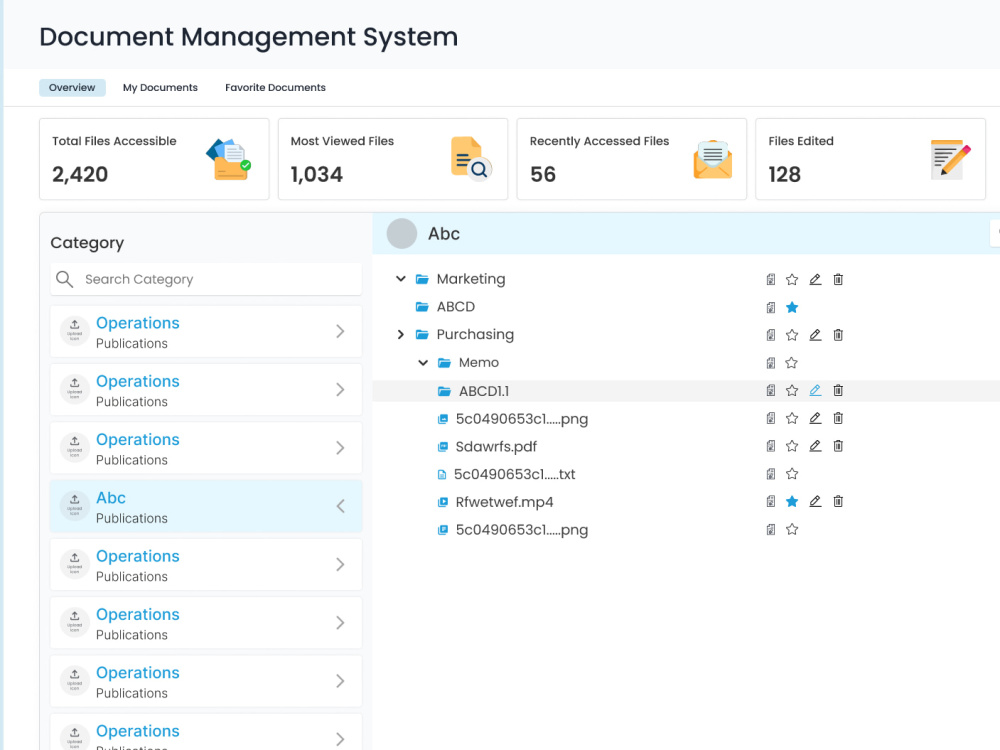Star the Sdawrfs.pdf file as favorite

click(792, 446)
